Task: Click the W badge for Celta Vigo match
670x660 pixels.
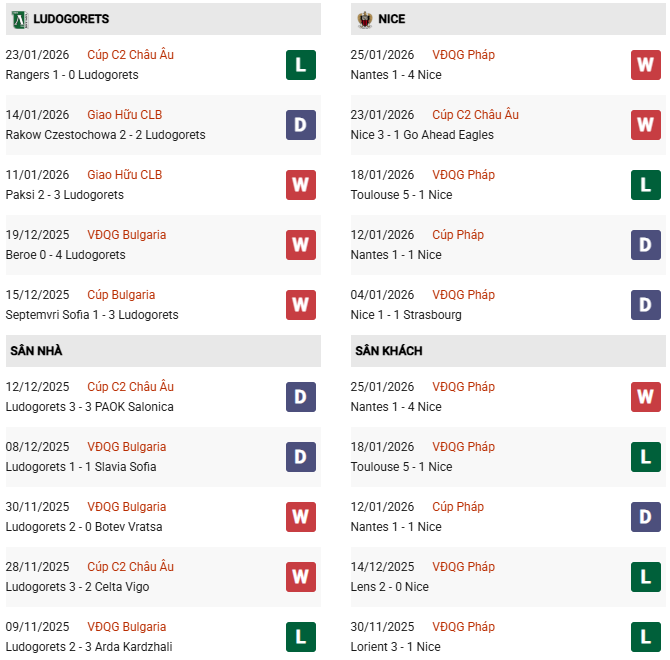Action: [x=301, y=577]
